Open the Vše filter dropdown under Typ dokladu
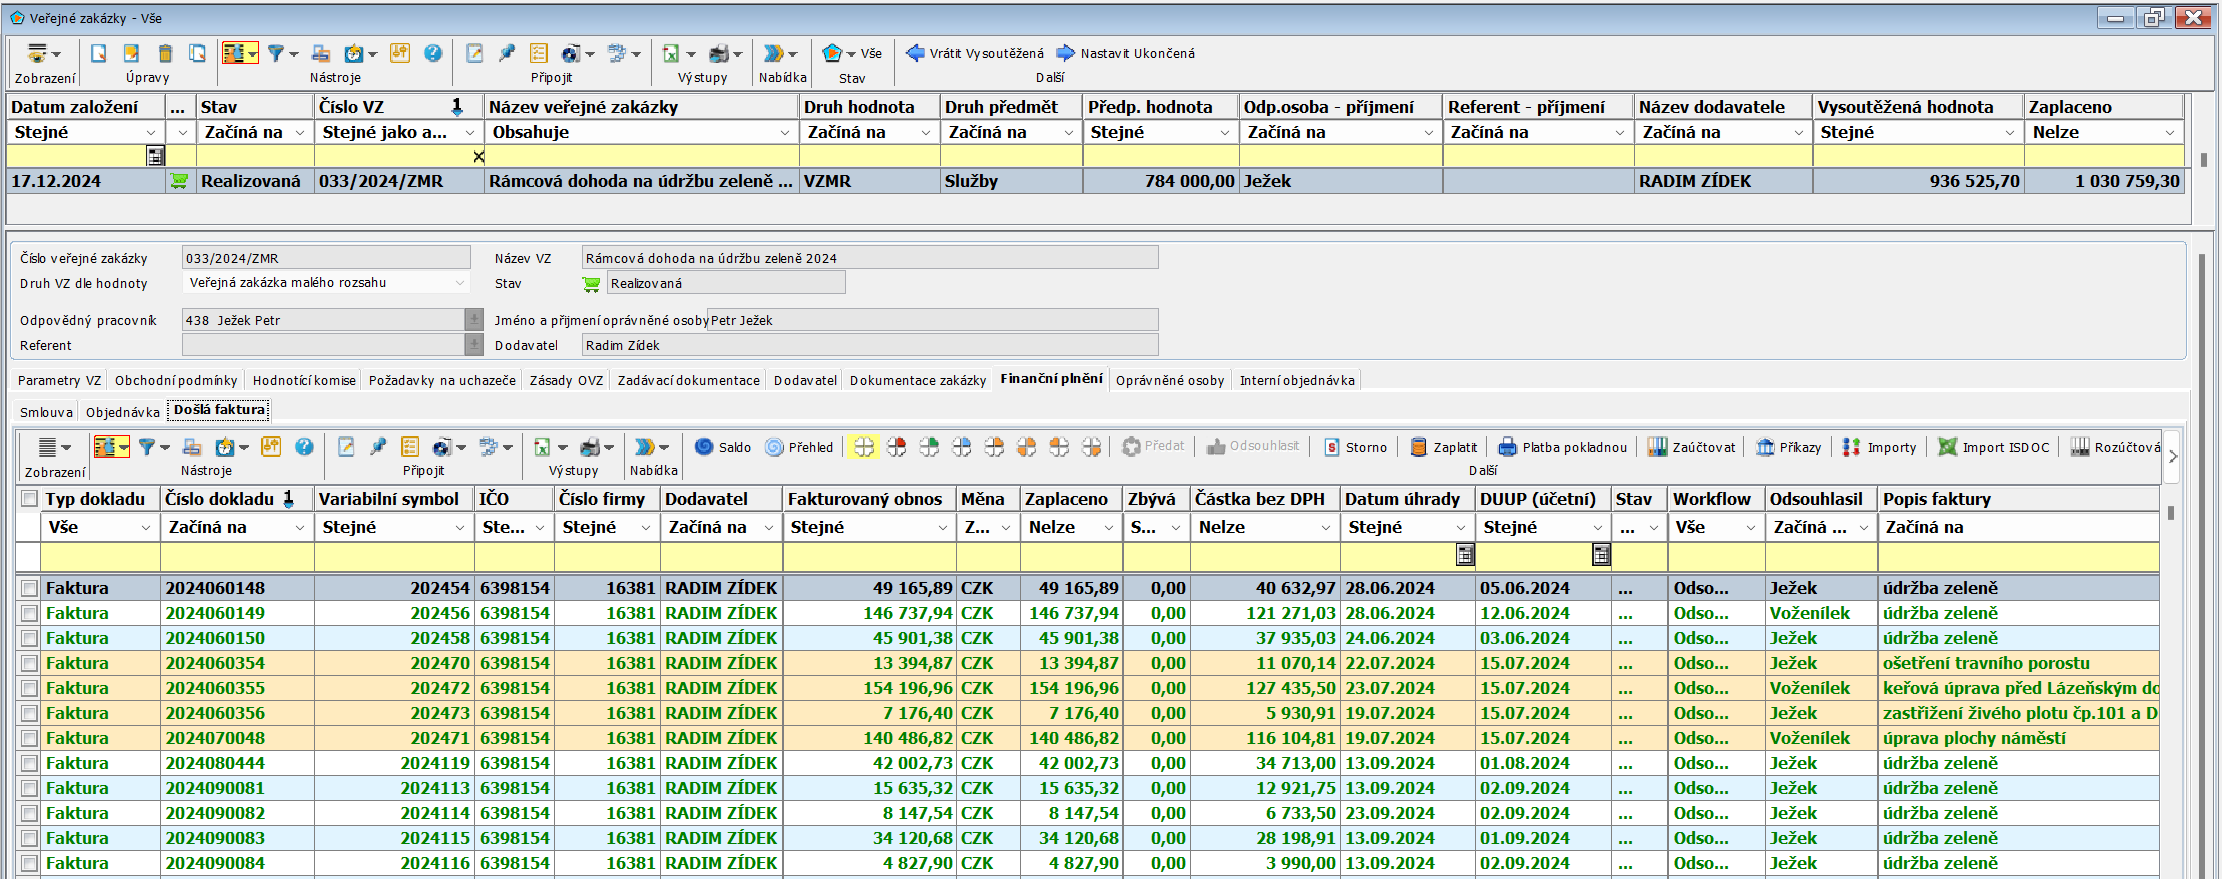 point(145,528)
